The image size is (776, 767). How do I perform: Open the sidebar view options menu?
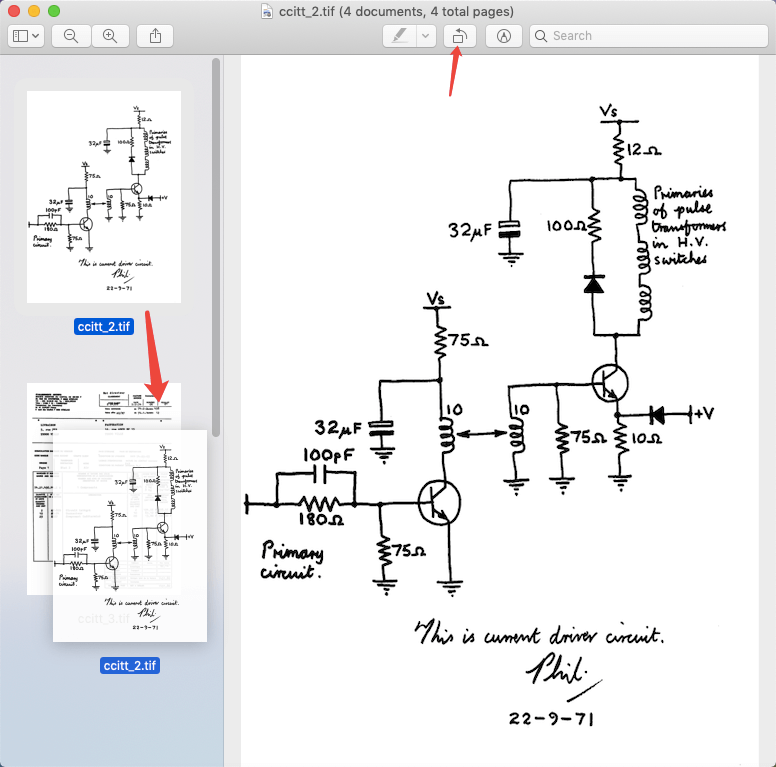coord(26,36)
